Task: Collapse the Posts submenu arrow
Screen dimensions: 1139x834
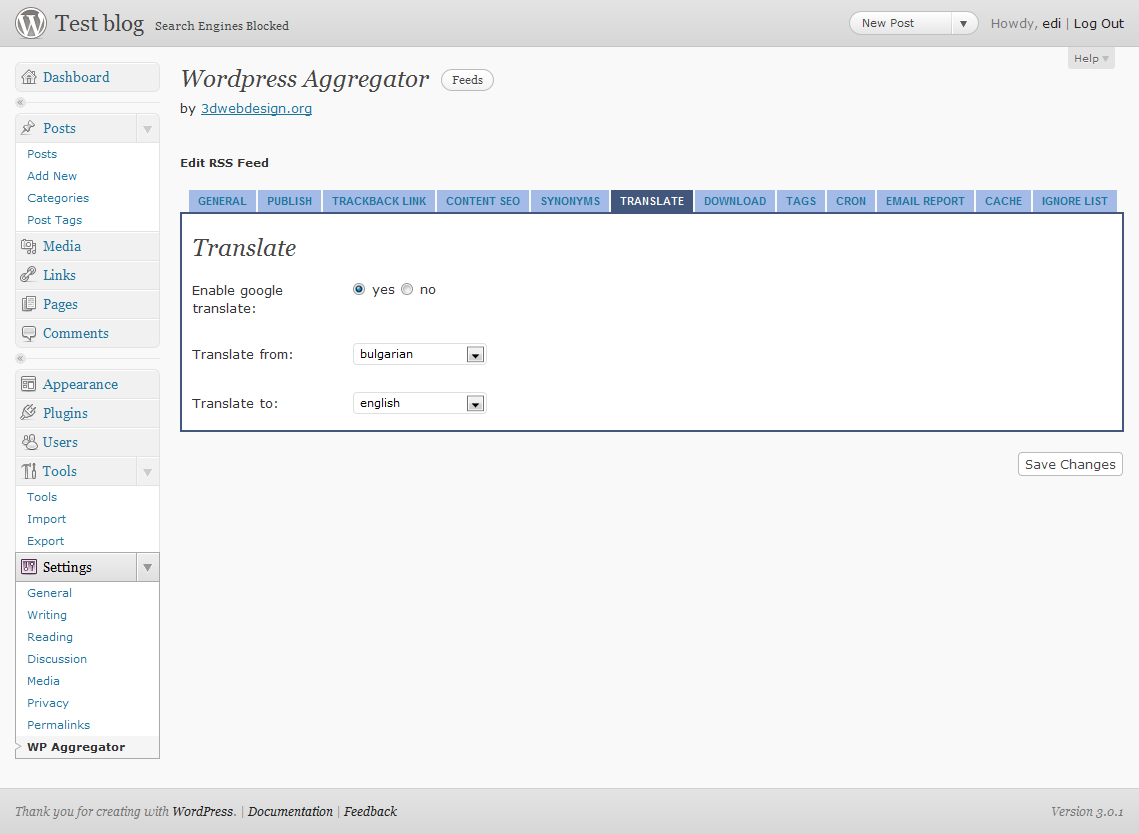Action: 147,129
